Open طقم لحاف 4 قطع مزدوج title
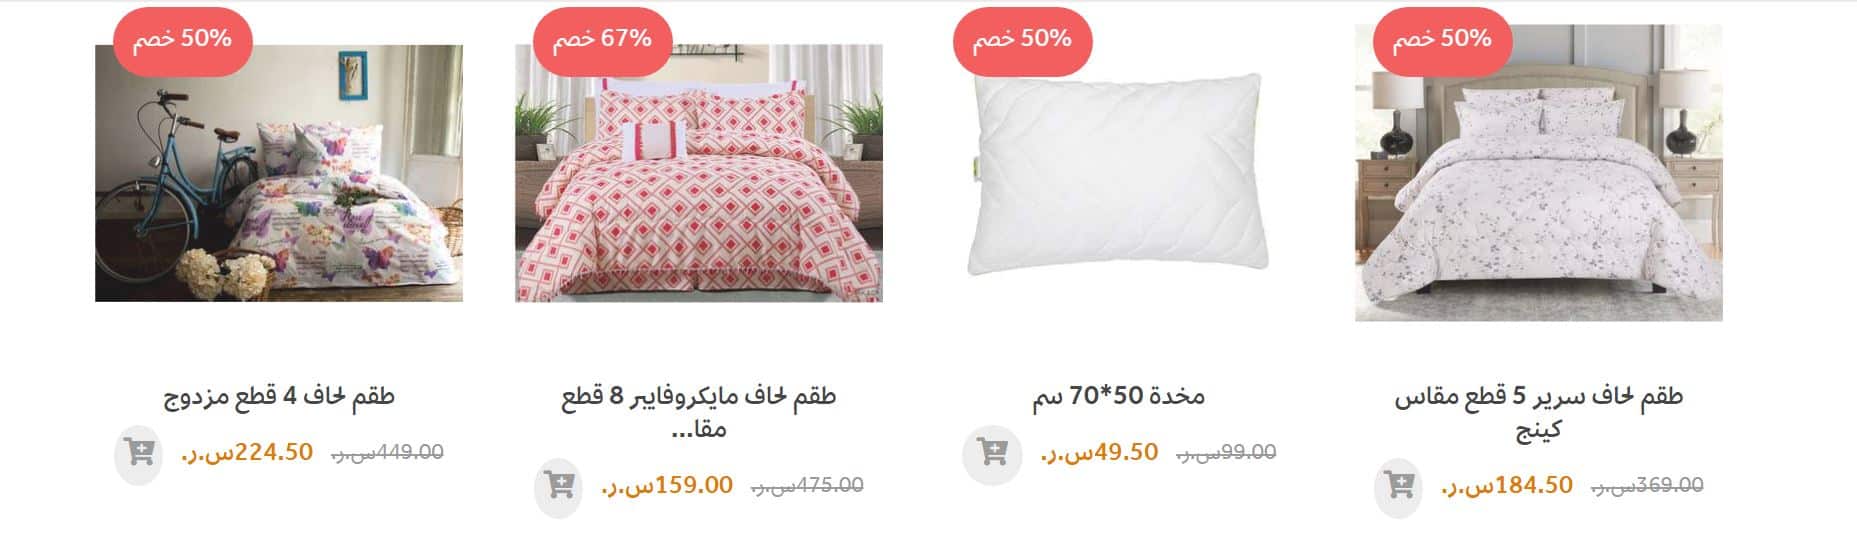The height and width of the screenshot is (537, 1857). 279,396
